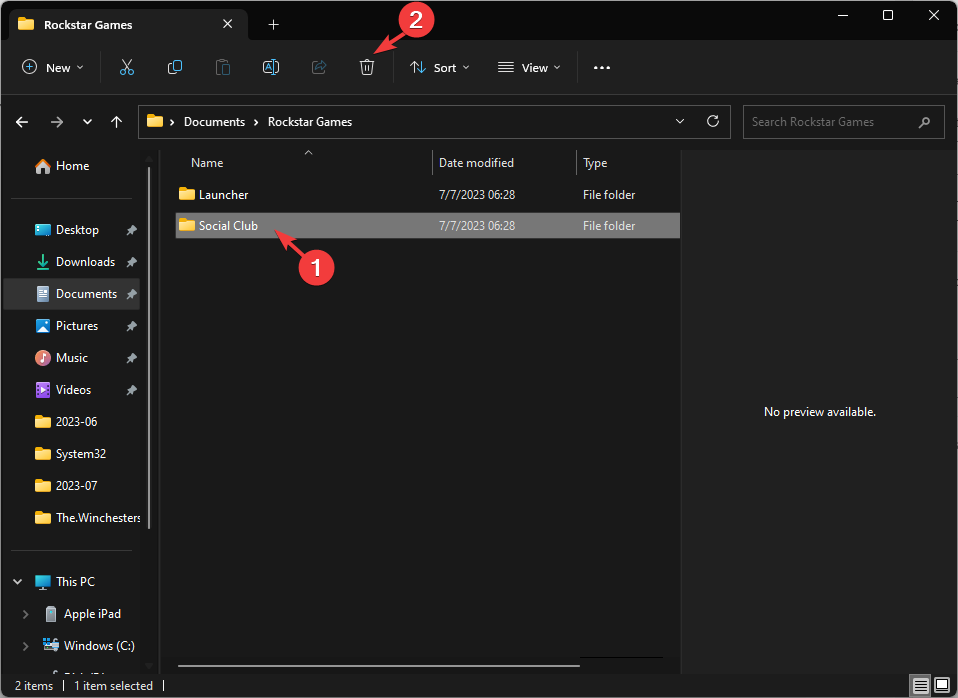
Task: Click the Cut scissors icon
Action: tap(126, 67)
